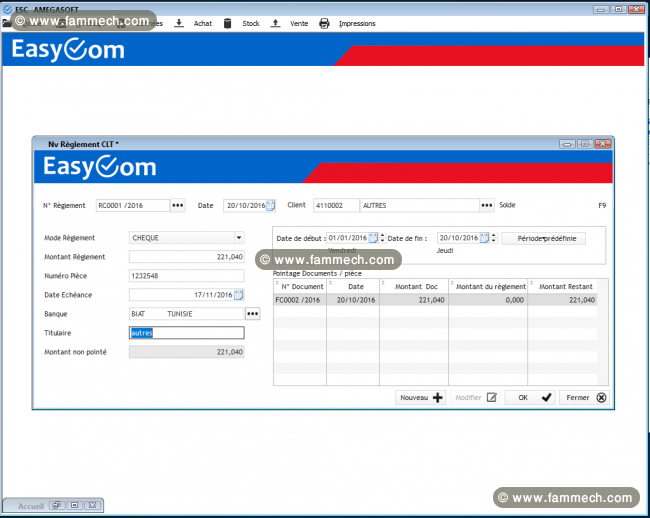Open the Période prédéfinie dropdown
Screen dimensions: 650x518
tap(543, 238)
